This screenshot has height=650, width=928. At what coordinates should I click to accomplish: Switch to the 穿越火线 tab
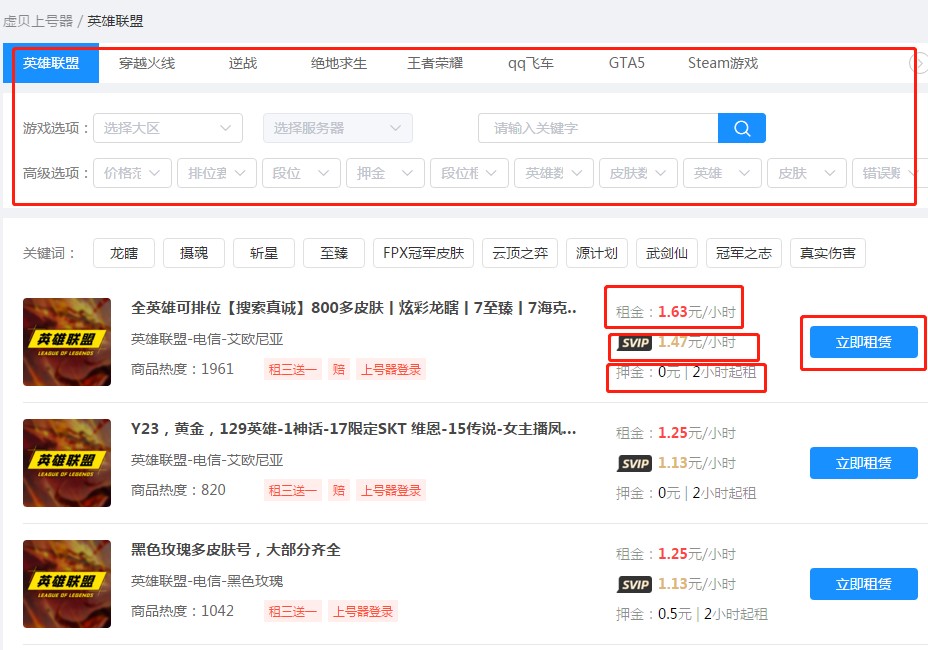click(x=147, y=63)
